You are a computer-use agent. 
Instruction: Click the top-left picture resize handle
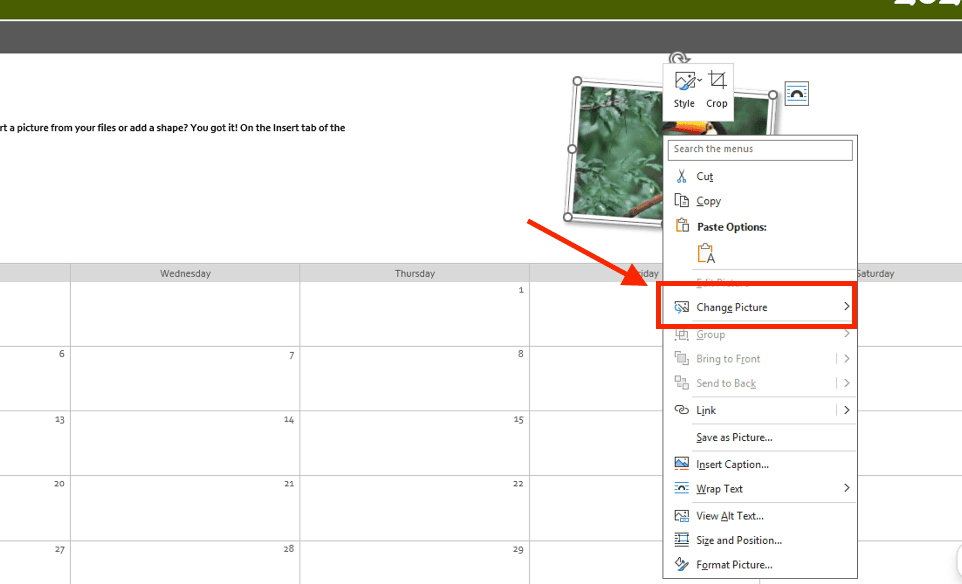tap(577, 81)
